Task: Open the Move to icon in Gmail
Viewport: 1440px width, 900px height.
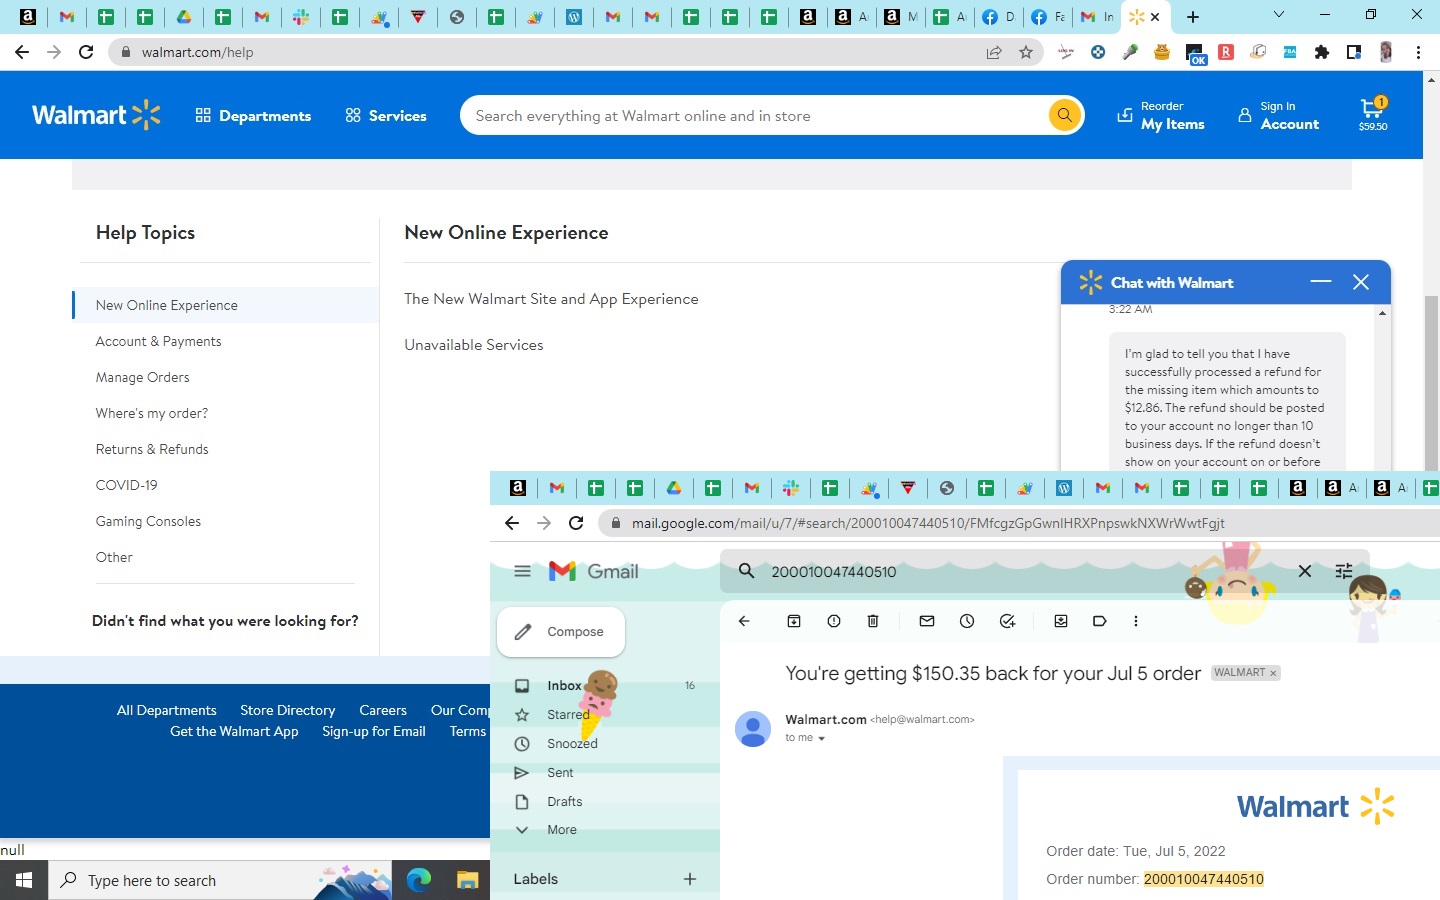Action: point(1061,621)
